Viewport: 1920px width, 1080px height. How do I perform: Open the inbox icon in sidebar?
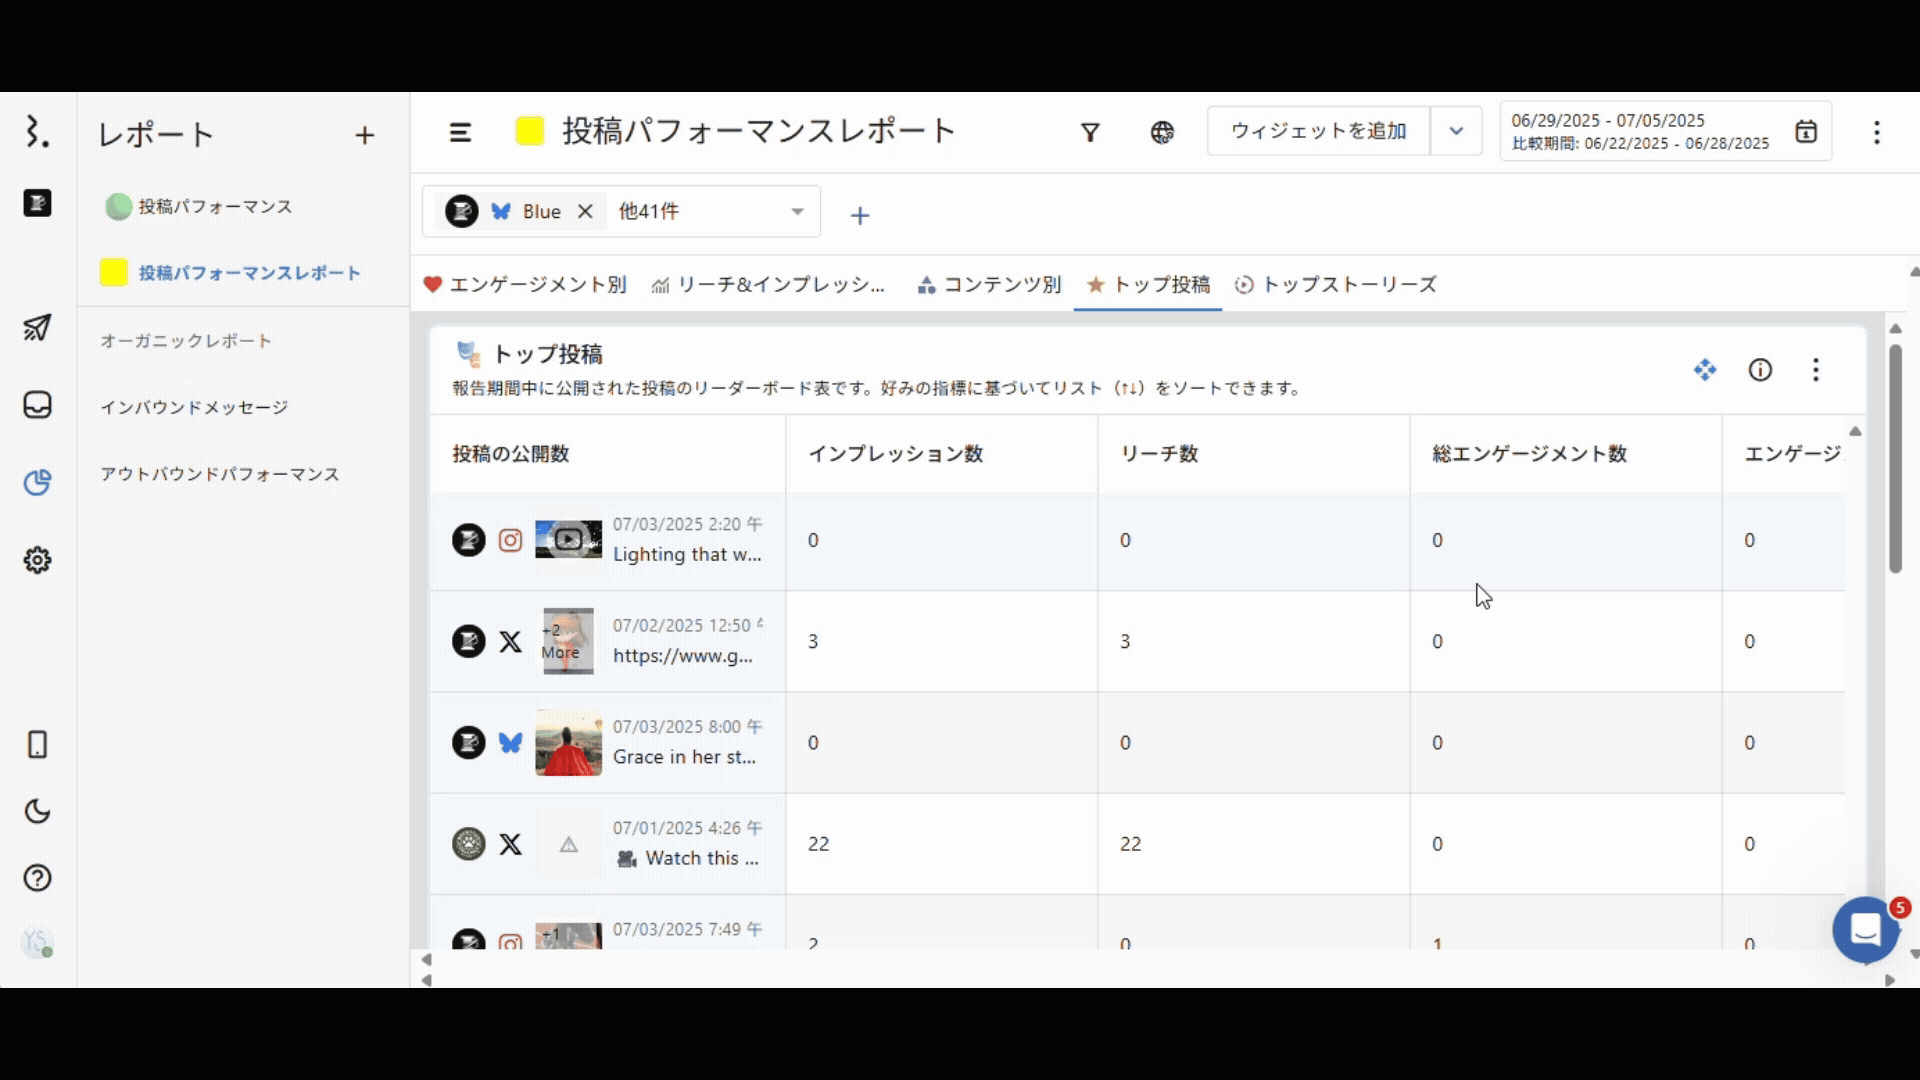[x=37, y=405]
